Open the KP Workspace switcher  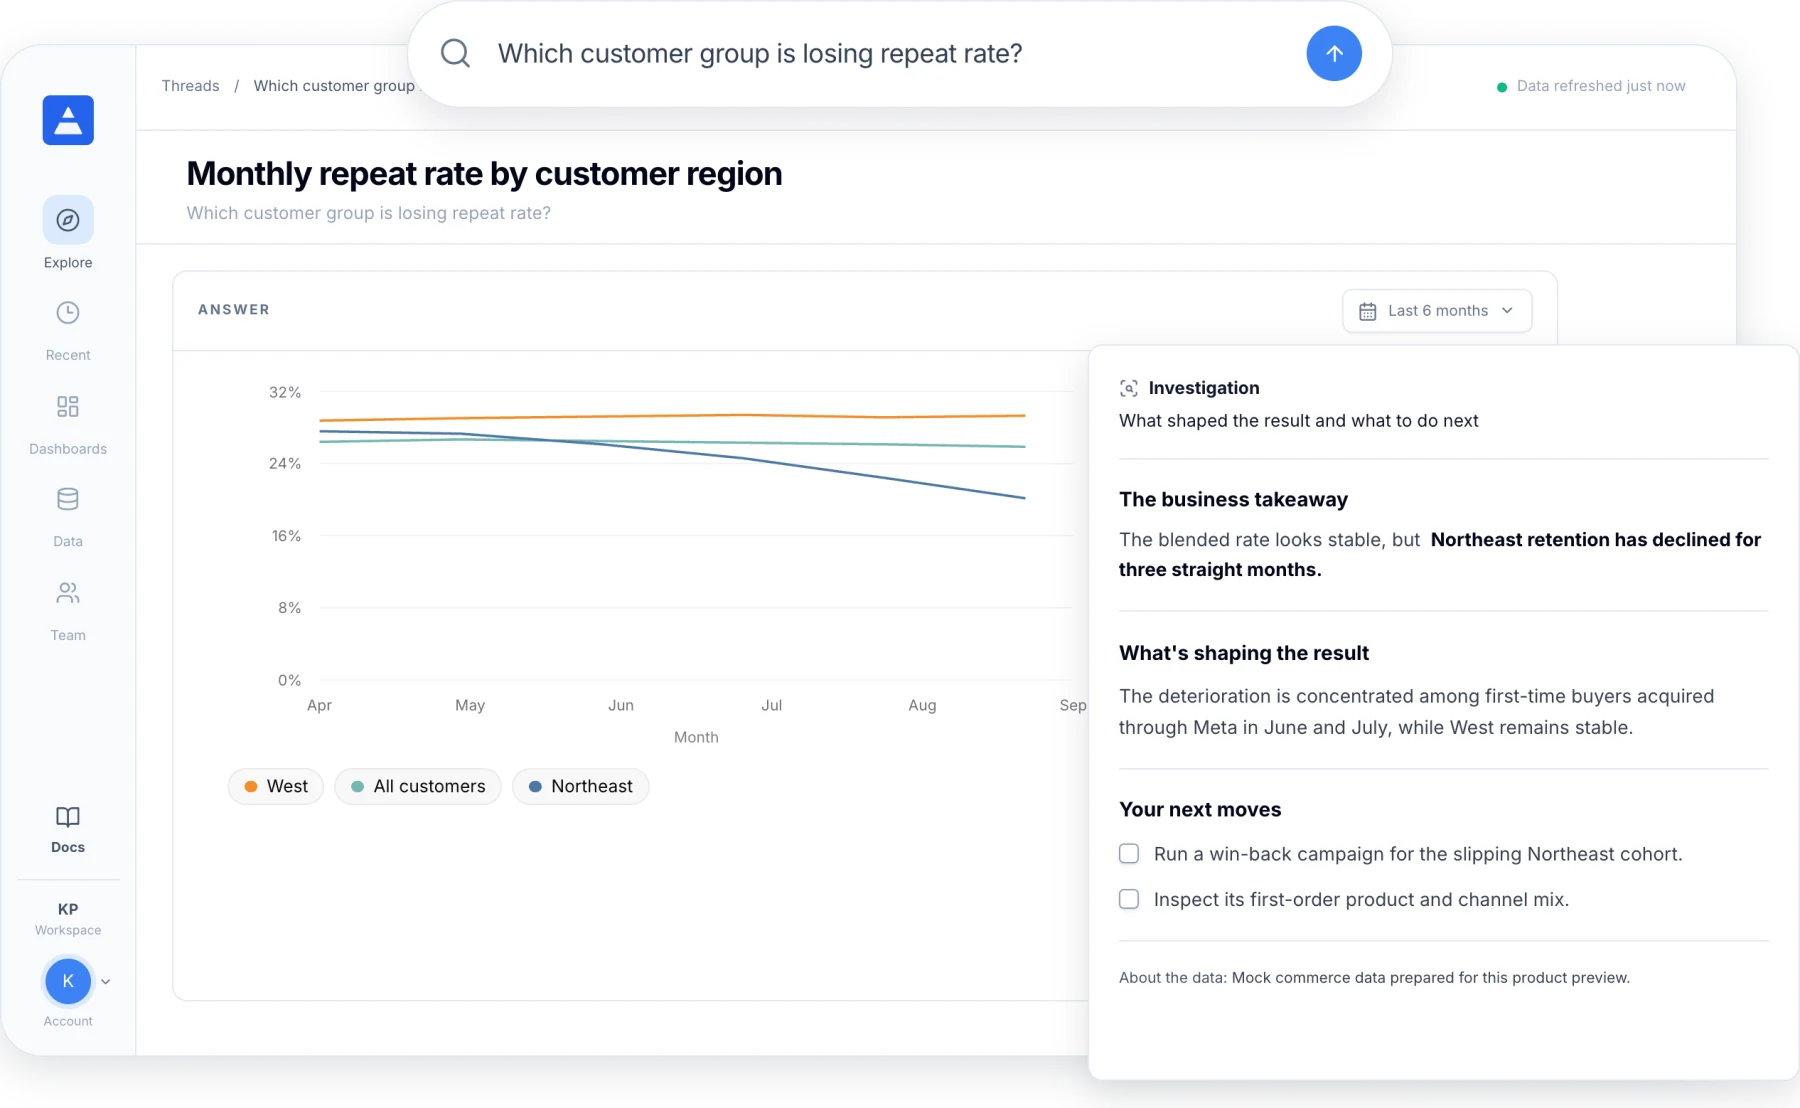point(68,918)
